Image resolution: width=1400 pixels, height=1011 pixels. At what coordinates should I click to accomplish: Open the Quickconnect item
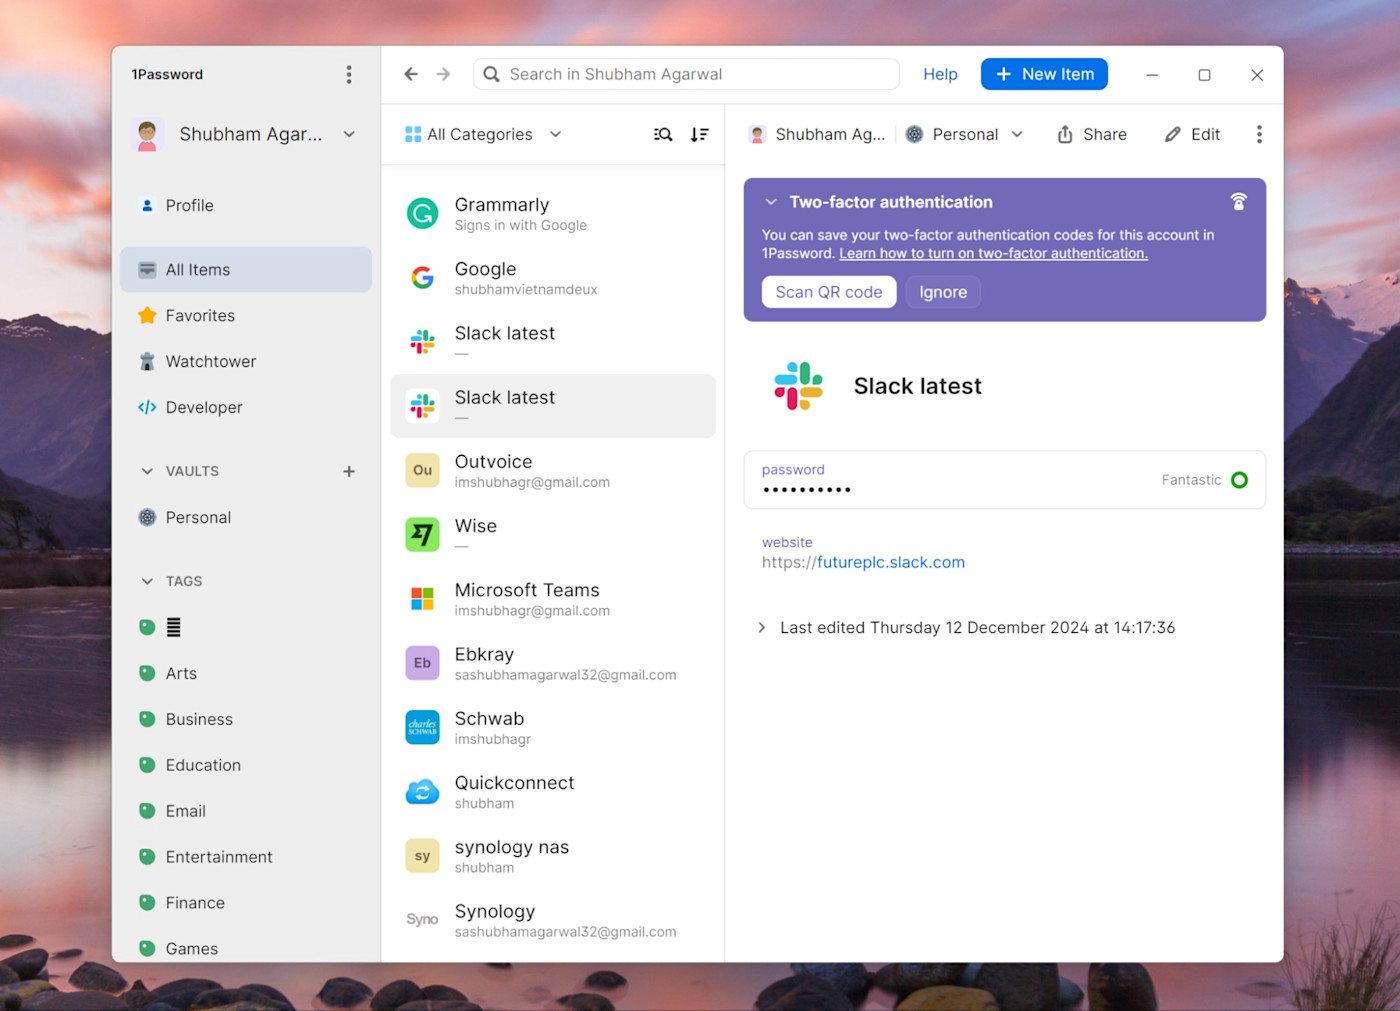coord(553,791)
